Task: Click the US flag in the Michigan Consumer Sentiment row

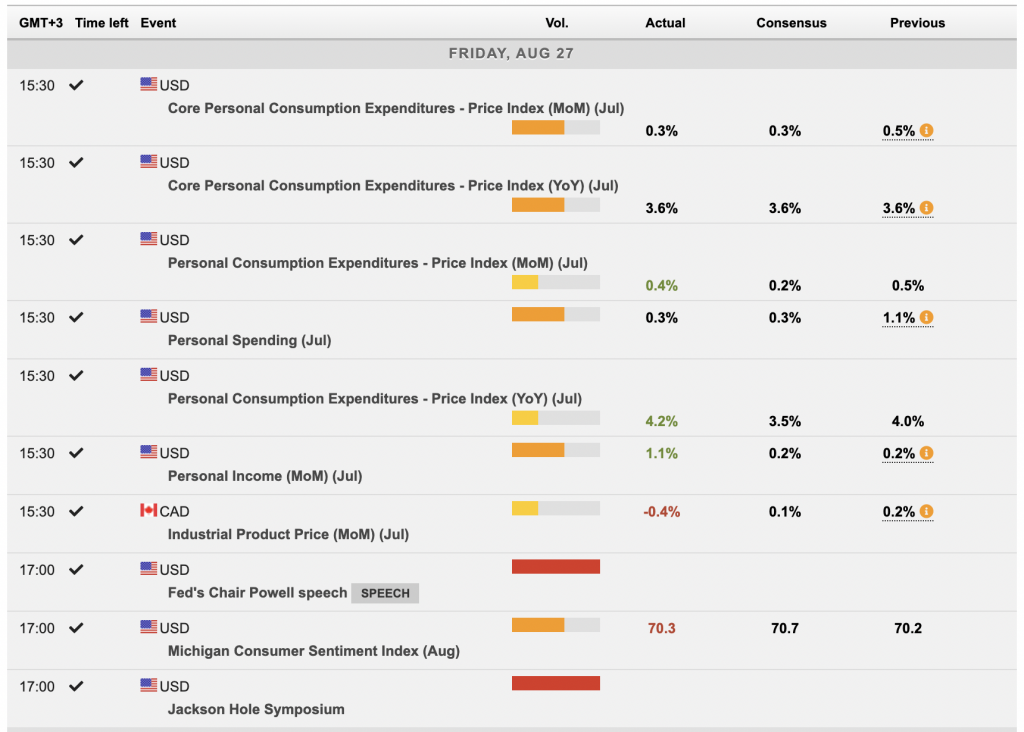Action: [148, 627]
